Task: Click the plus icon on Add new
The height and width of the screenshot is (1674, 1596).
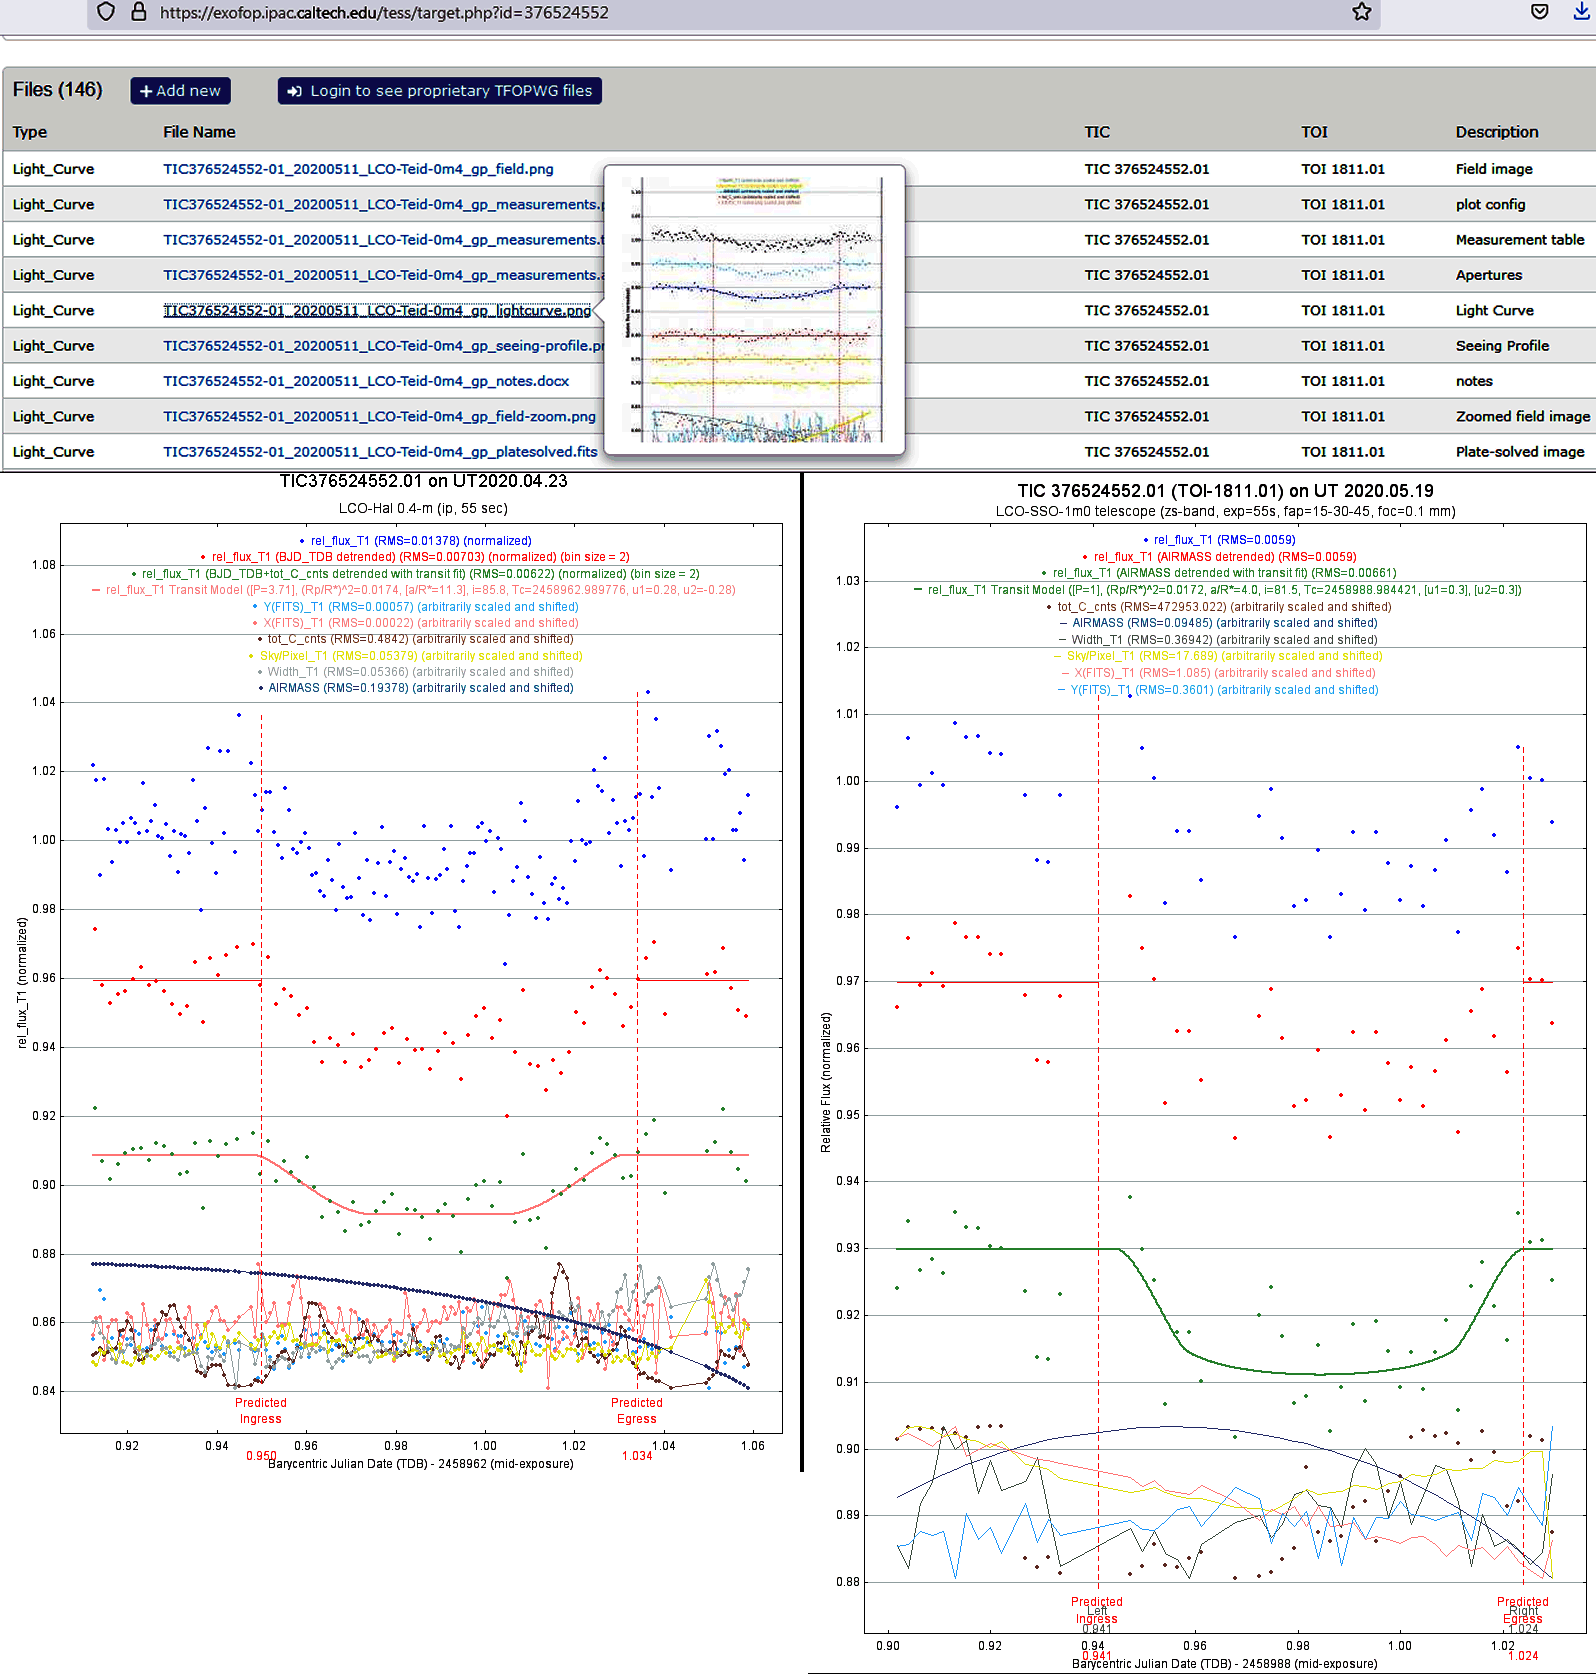Action: click(x=146, y=91)
